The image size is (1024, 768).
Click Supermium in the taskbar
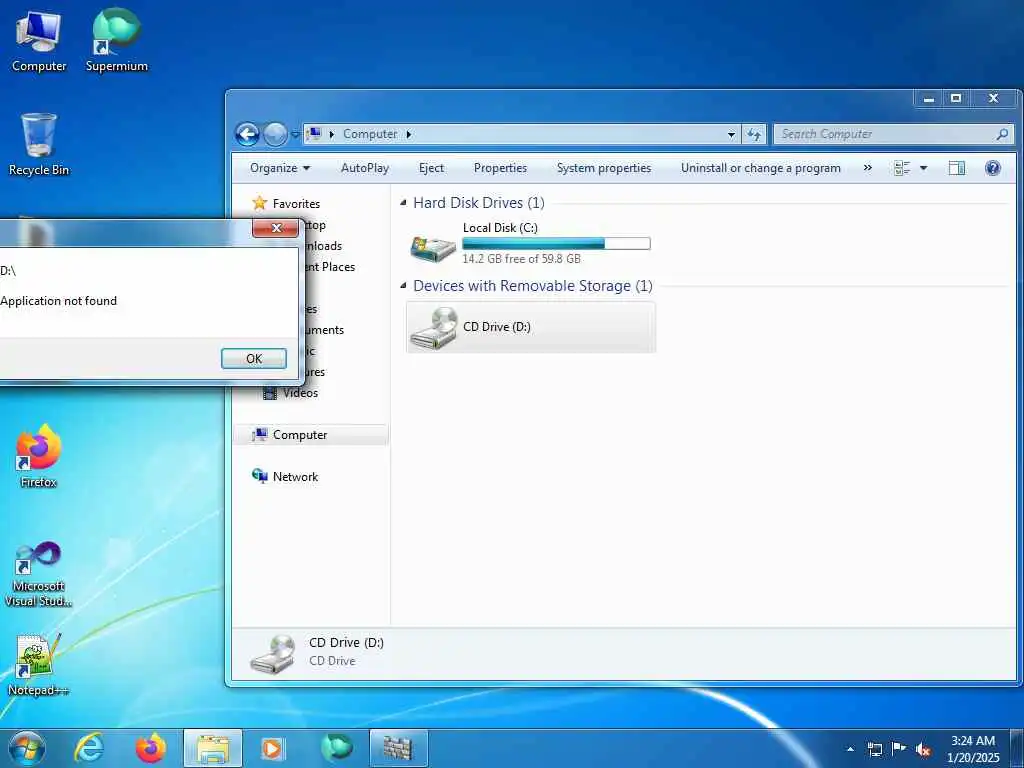tap(337, 748)
